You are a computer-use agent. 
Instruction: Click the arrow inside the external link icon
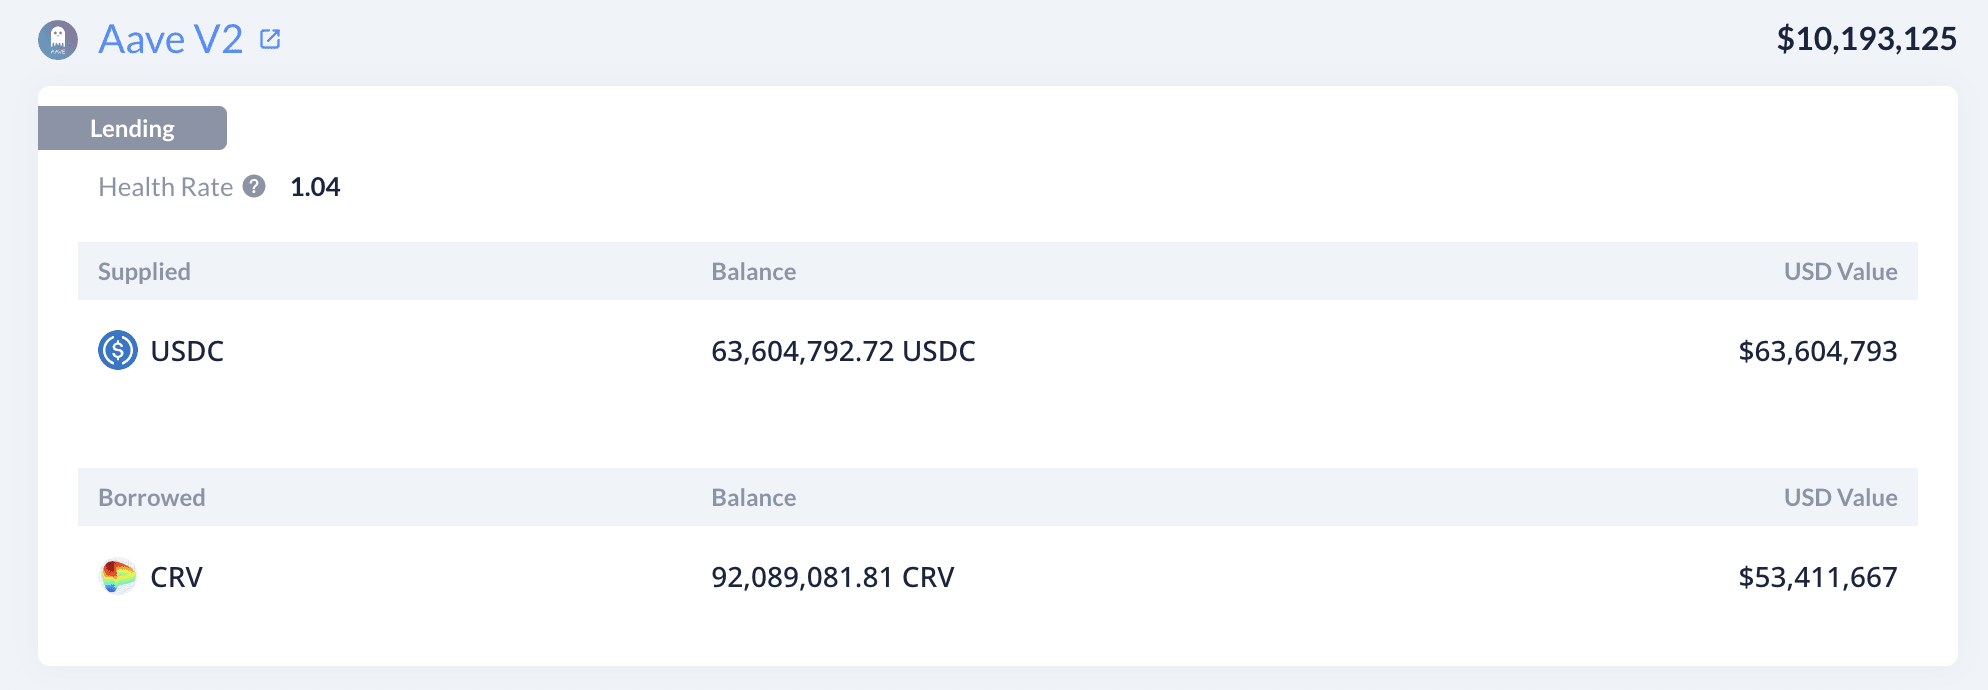[271, 36]
